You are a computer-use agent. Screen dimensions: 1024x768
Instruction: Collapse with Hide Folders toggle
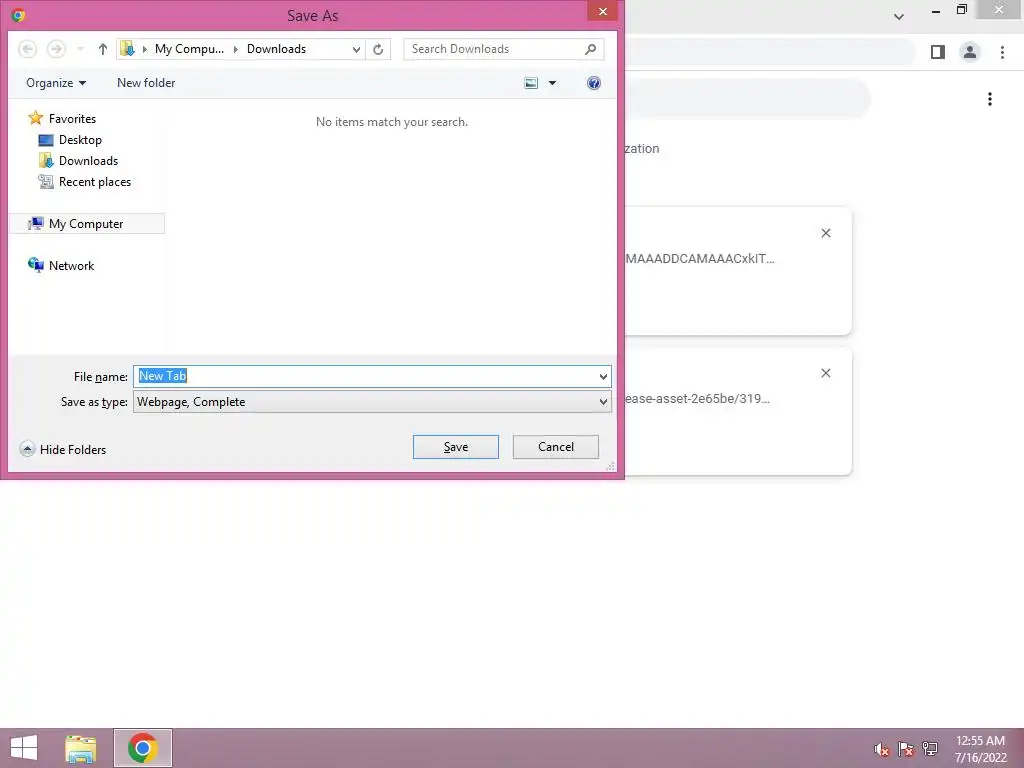click(x=63, y=449)
